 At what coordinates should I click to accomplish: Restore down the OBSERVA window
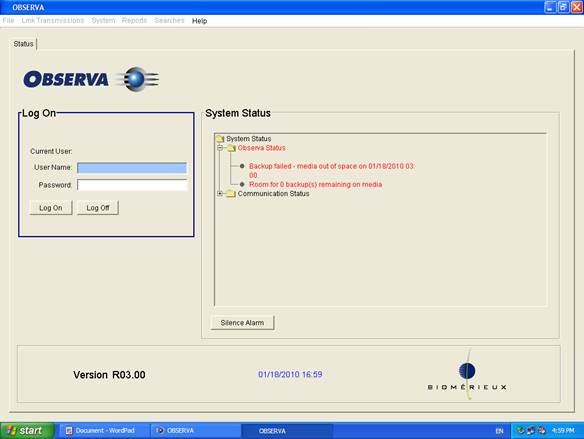pyautogui.click(x=563, y=7)
